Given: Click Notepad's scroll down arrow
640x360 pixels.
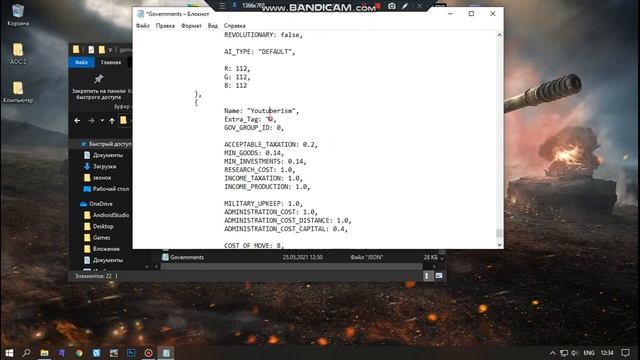Looking at the screenshot, I should click(499, 245).
